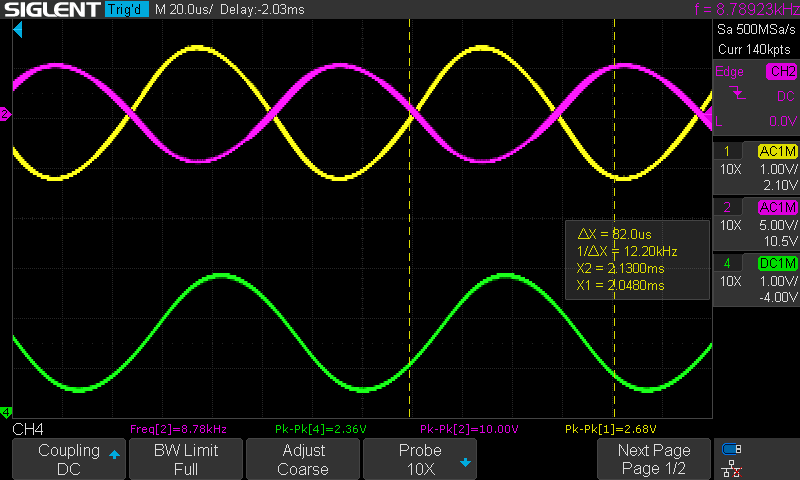
Task: Click the X1 vertical cursor line
Action: coord(410,219)
